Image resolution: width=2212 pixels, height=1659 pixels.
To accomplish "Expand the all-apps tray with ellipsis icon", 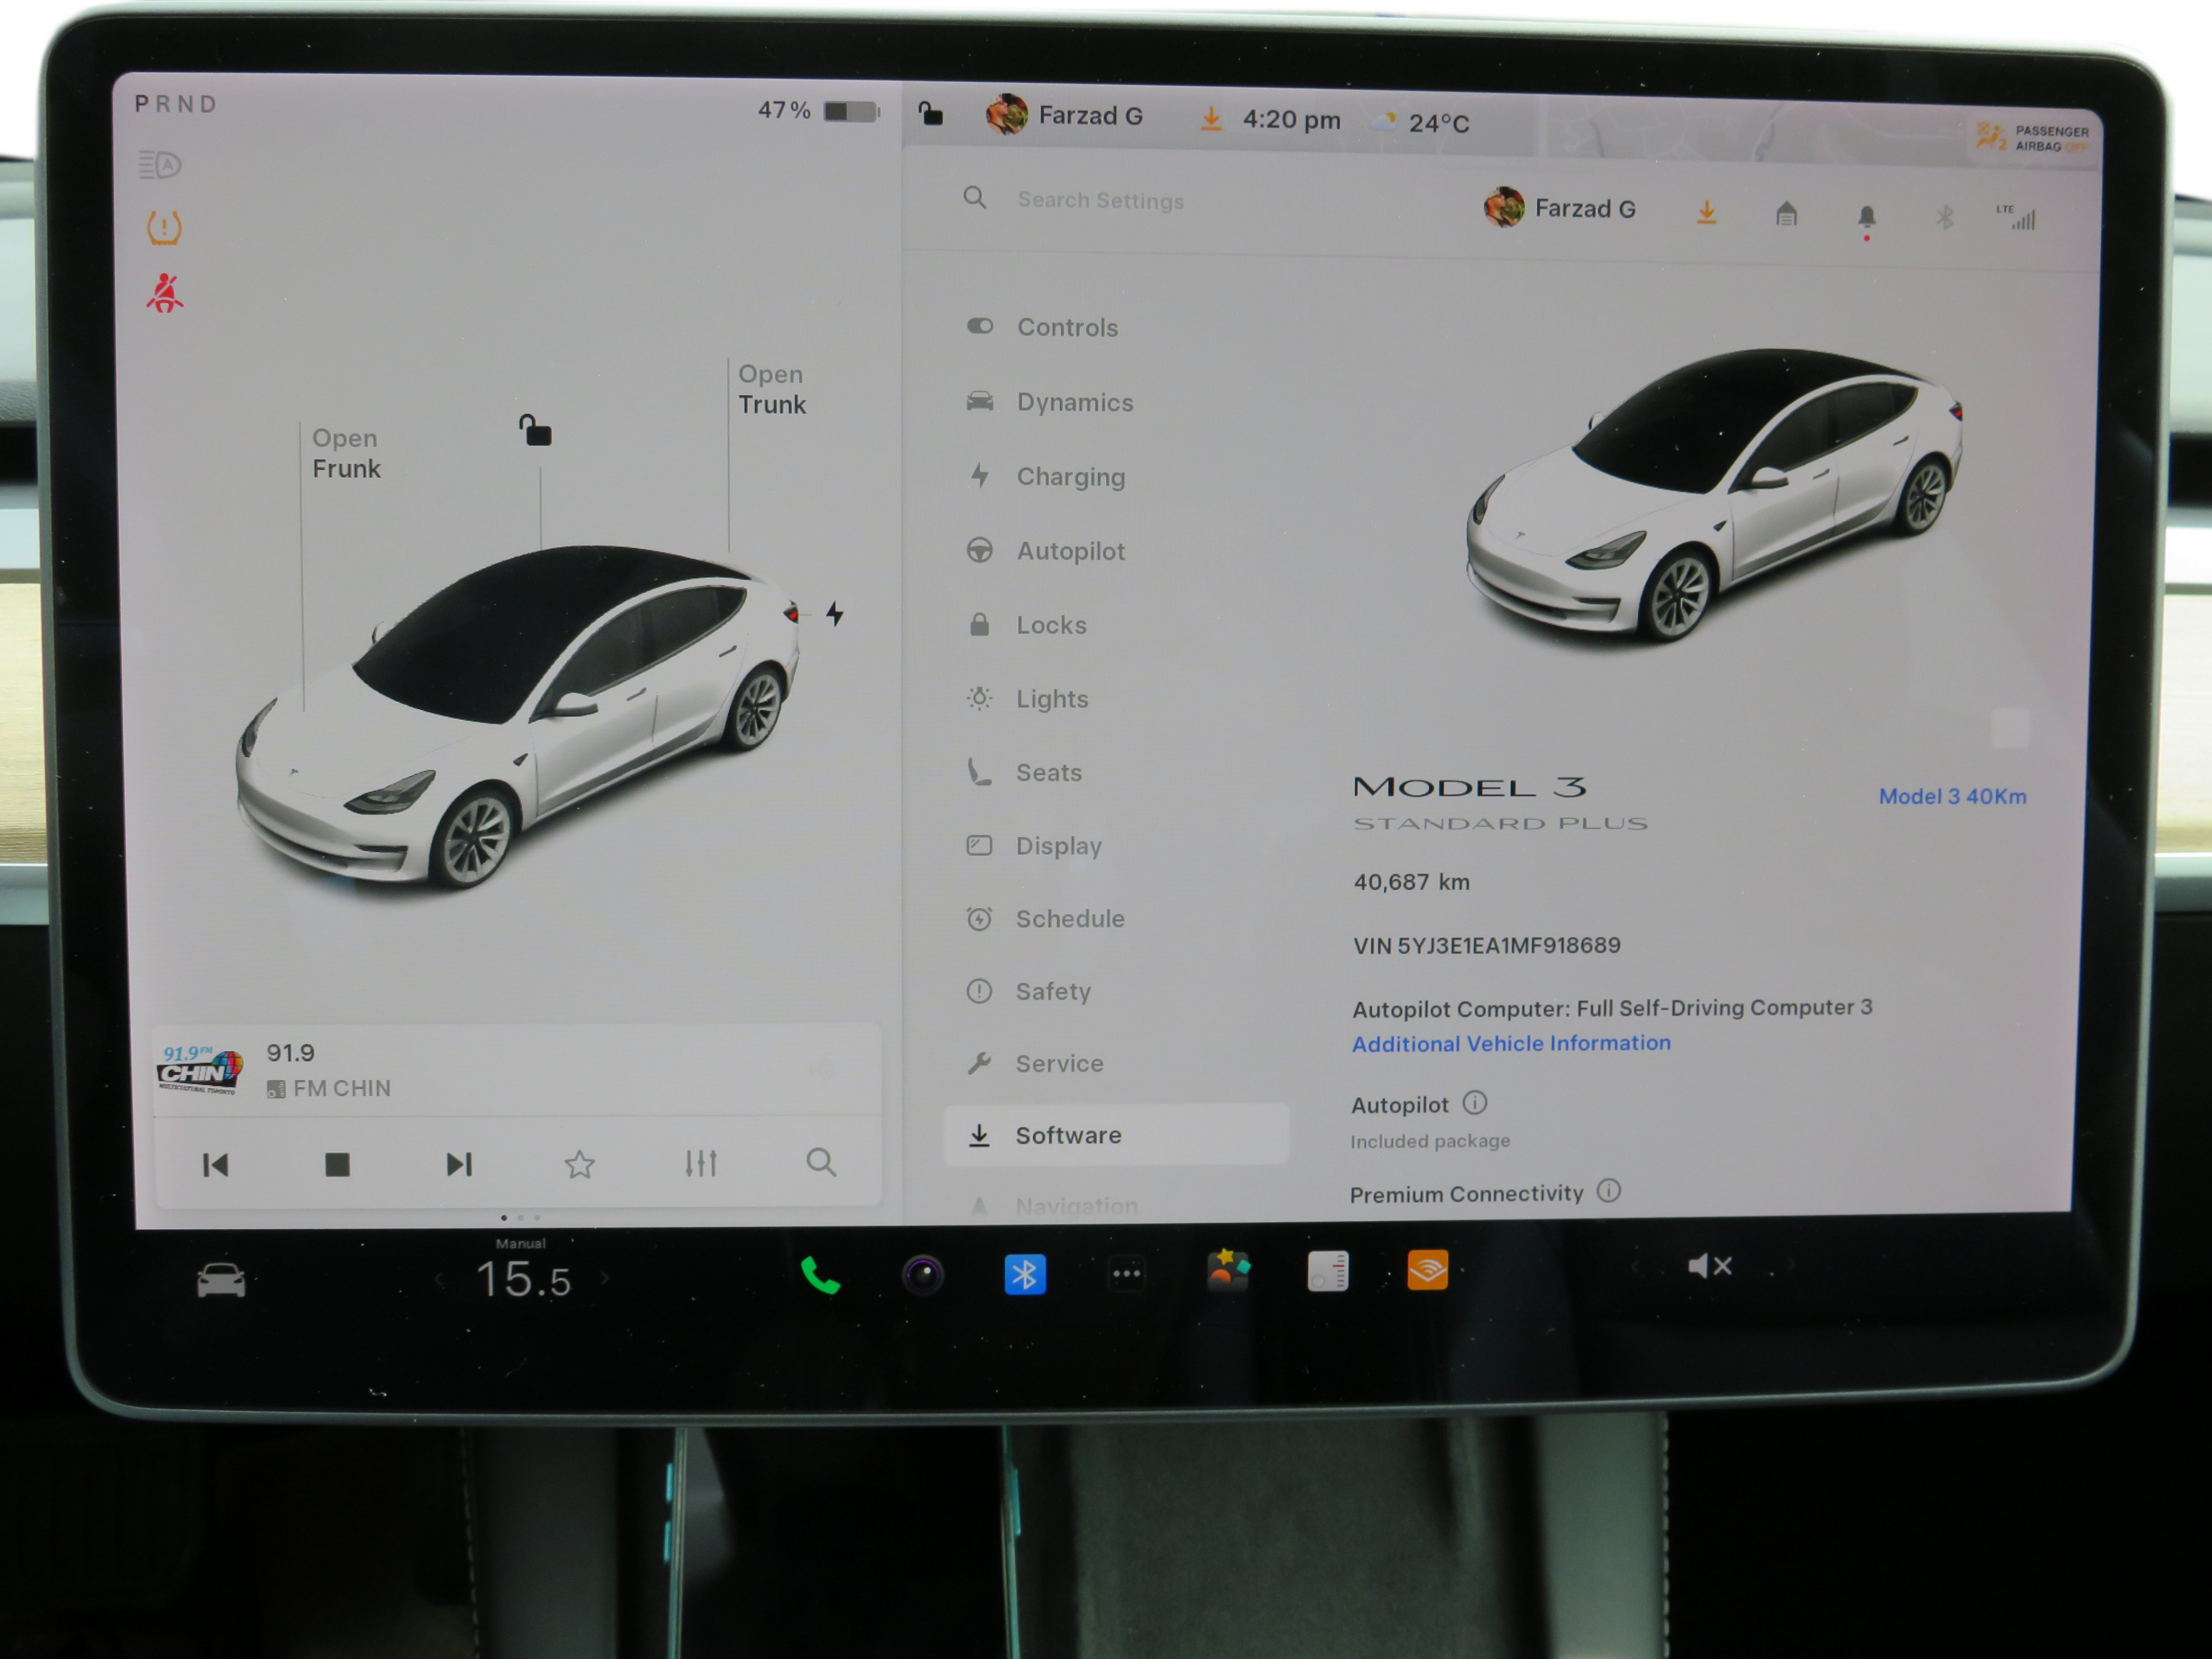I will tap(1127, 1272).
